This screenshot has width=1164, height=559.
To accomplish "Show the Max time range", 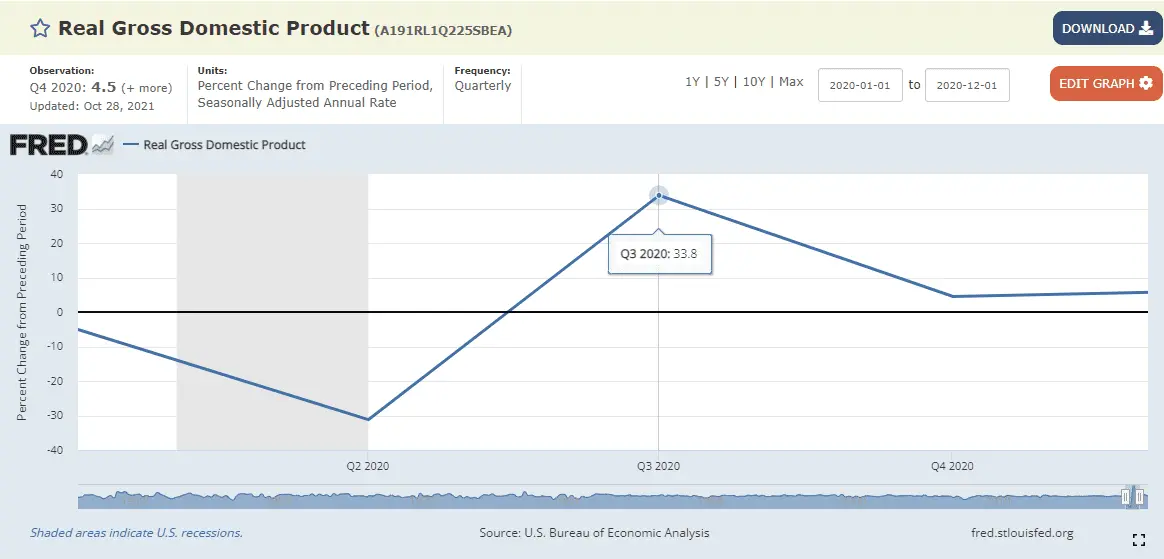I will (x=791, y=82).
